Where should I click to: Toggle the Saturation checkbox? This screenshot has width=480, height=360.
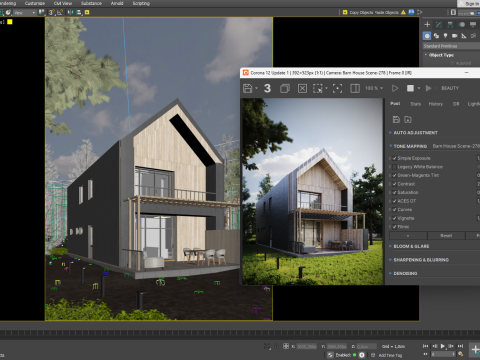[395, 192]
